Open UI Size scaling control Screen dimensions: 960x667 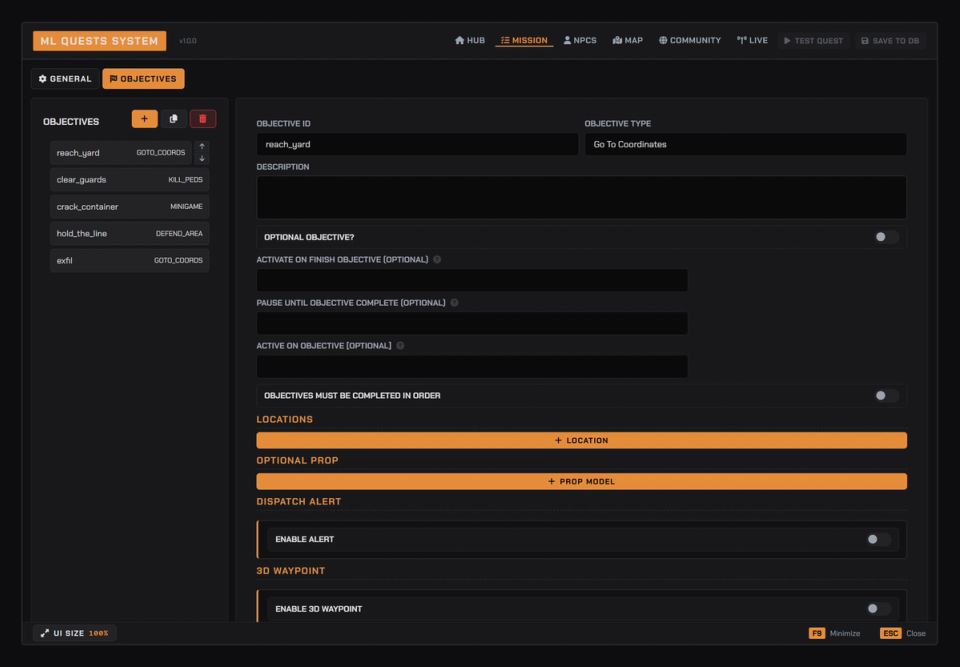(x=75, y=633)
